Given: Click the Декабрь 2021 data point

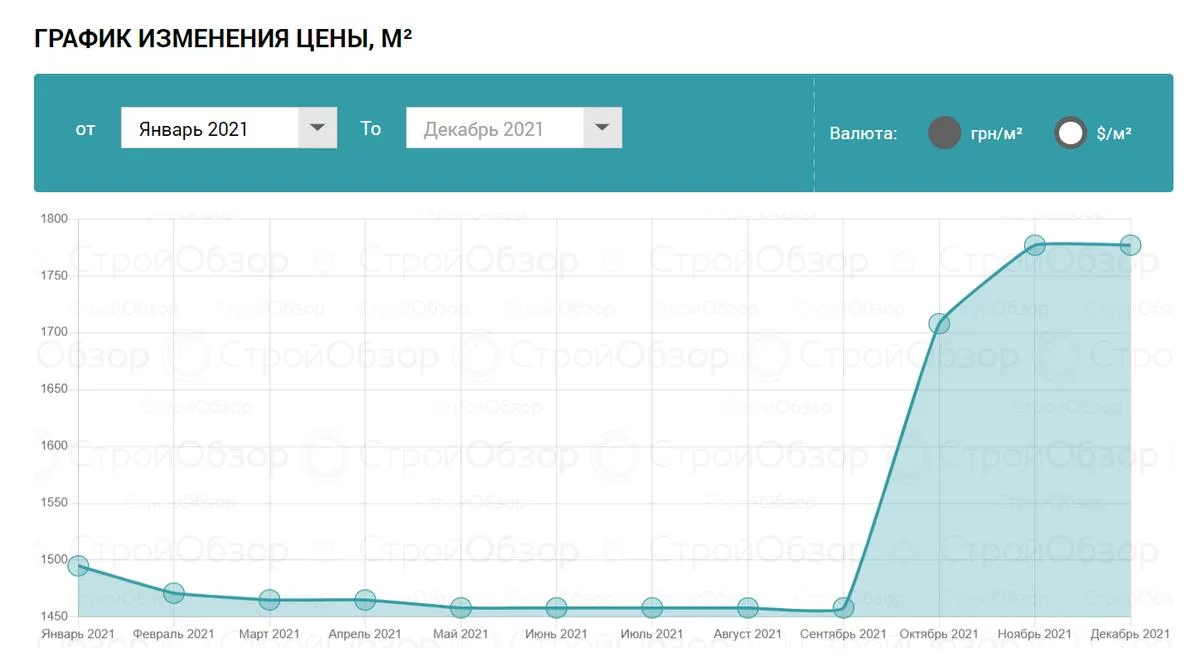Looking at the screenshot, I should point(1130,245).
